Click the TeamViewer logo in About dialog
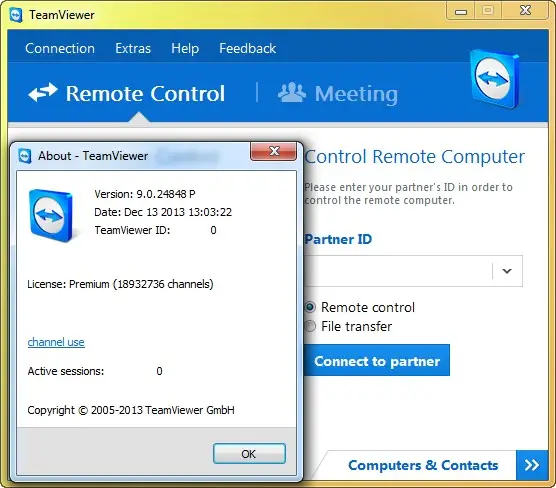The width and height of the screenshot is (556, 488). click(x=51, y=216)
